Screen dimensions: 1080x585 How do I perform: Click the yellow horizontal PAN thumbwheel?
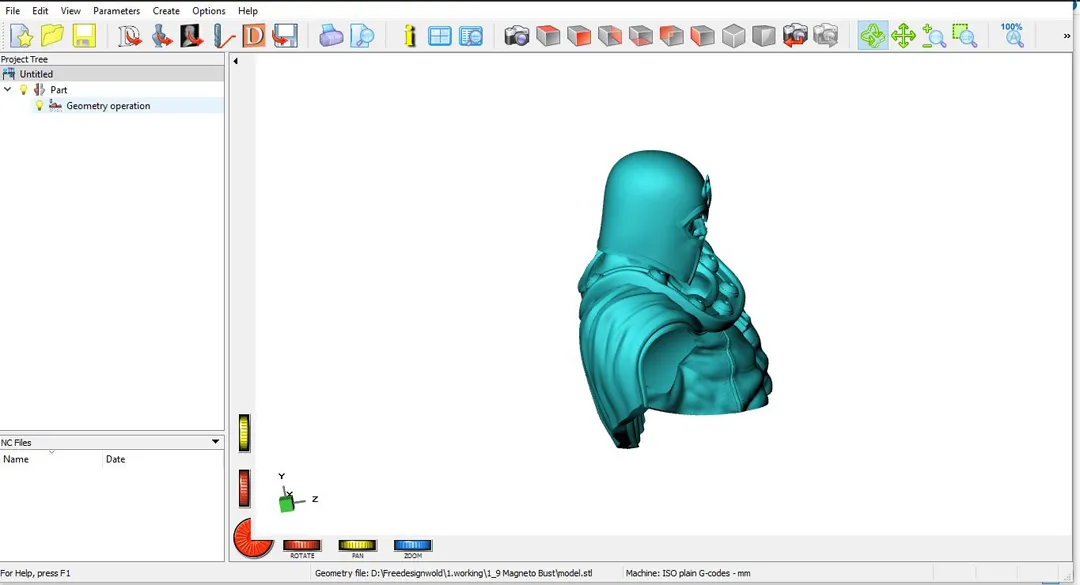coord(357,545)
